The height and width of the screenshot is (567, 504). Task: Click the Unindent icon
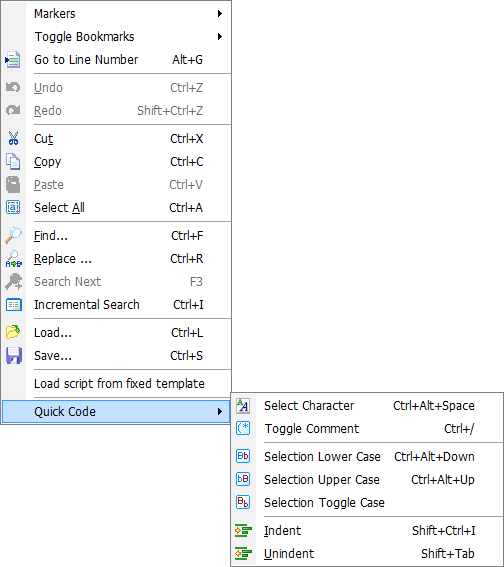click(x=243, y=553)
